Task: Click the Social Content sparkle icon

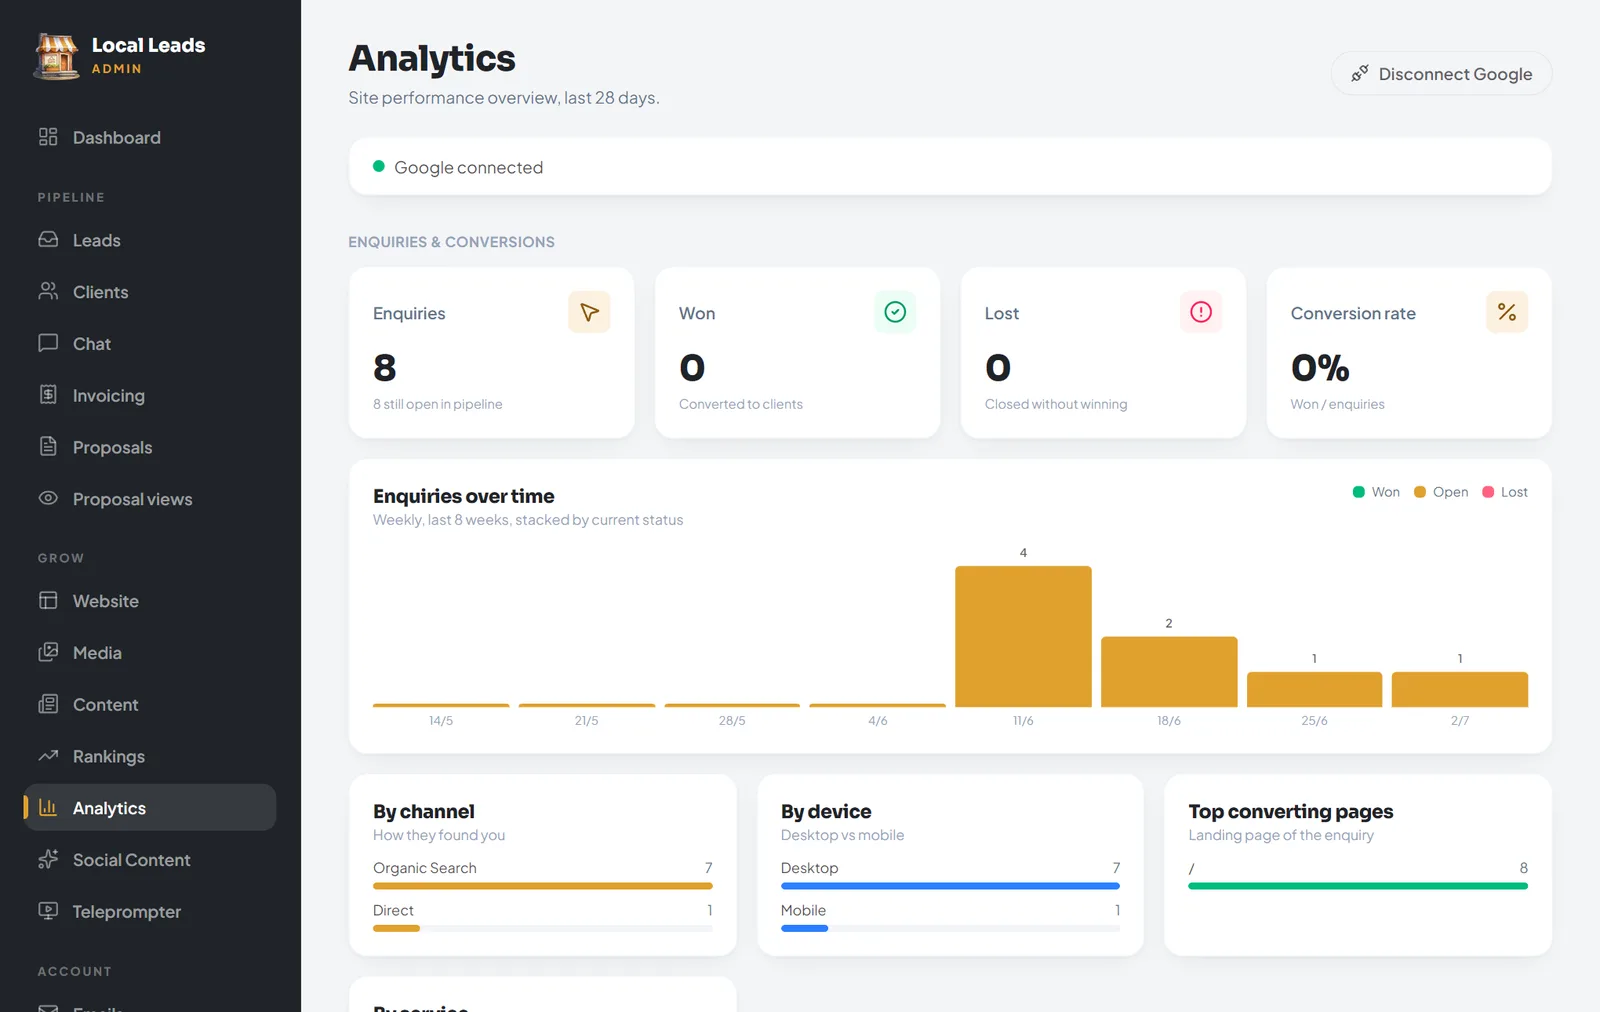Action: 48,859
